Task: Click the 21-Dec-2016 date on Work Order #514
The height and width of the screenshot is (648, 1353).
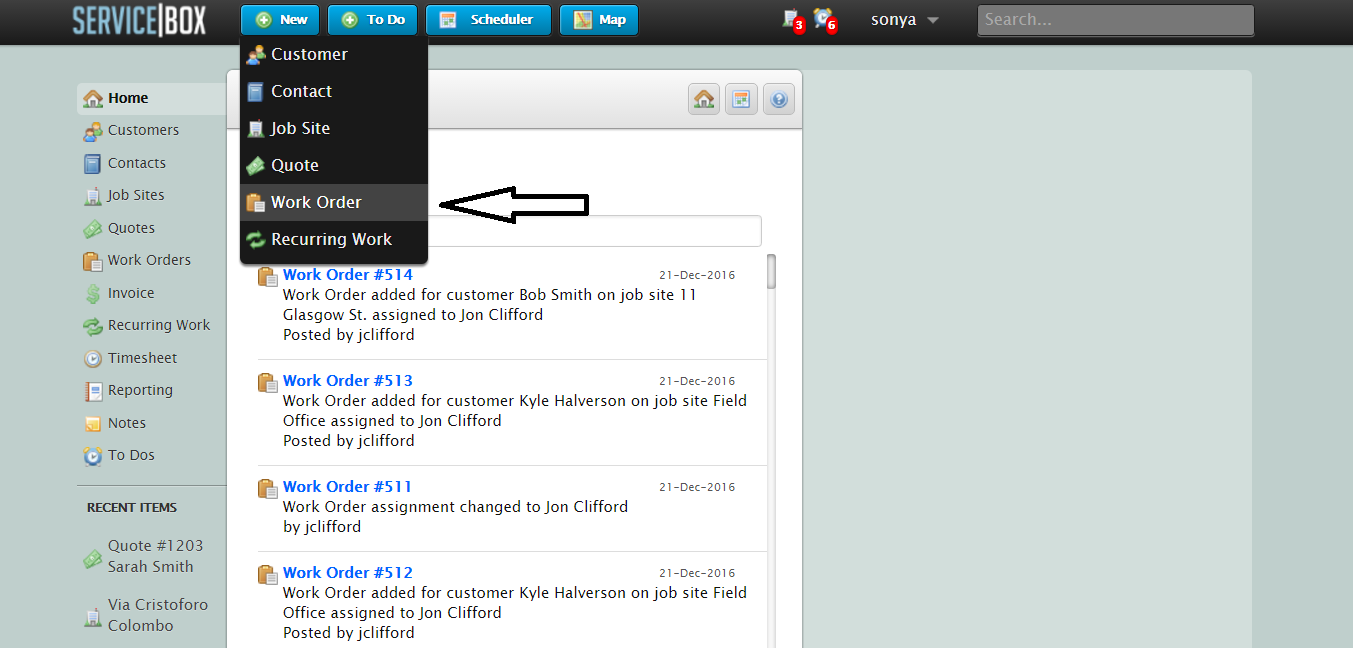Action: point(697,275)
